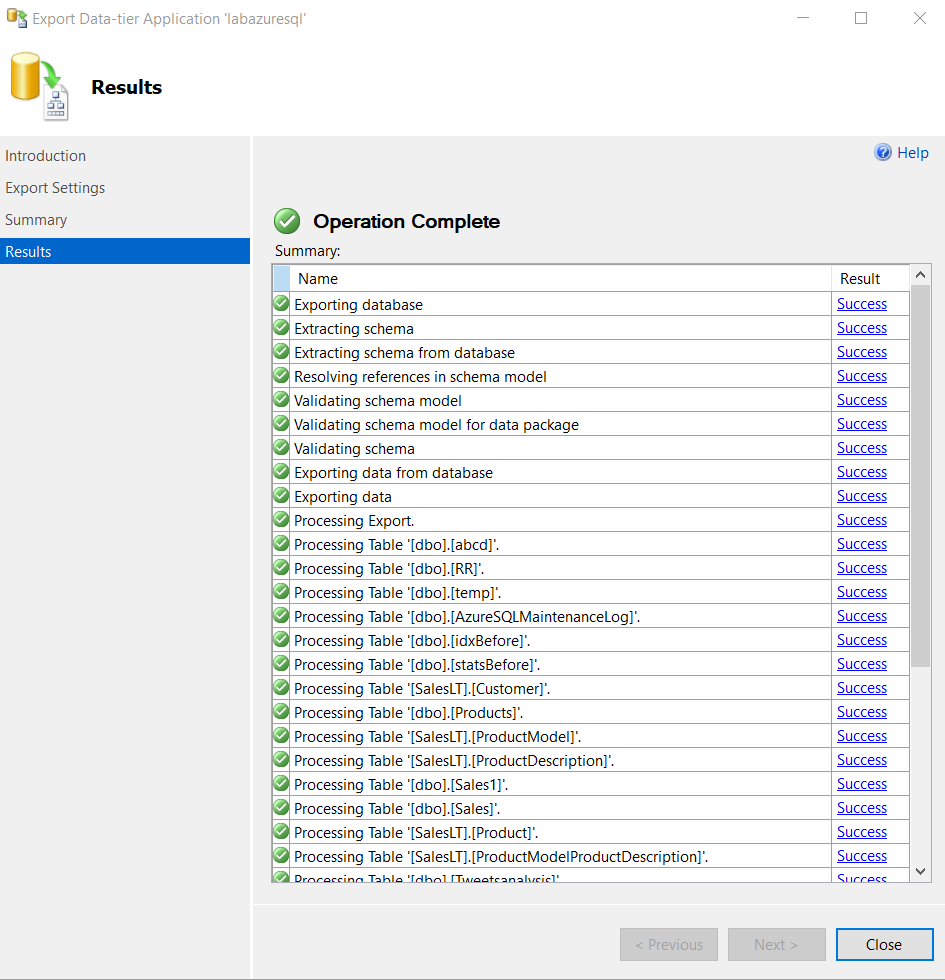Click the status icon for [dbo].[Sales] table
Viewport: 945px width, 980px height.
coord(281,808)
